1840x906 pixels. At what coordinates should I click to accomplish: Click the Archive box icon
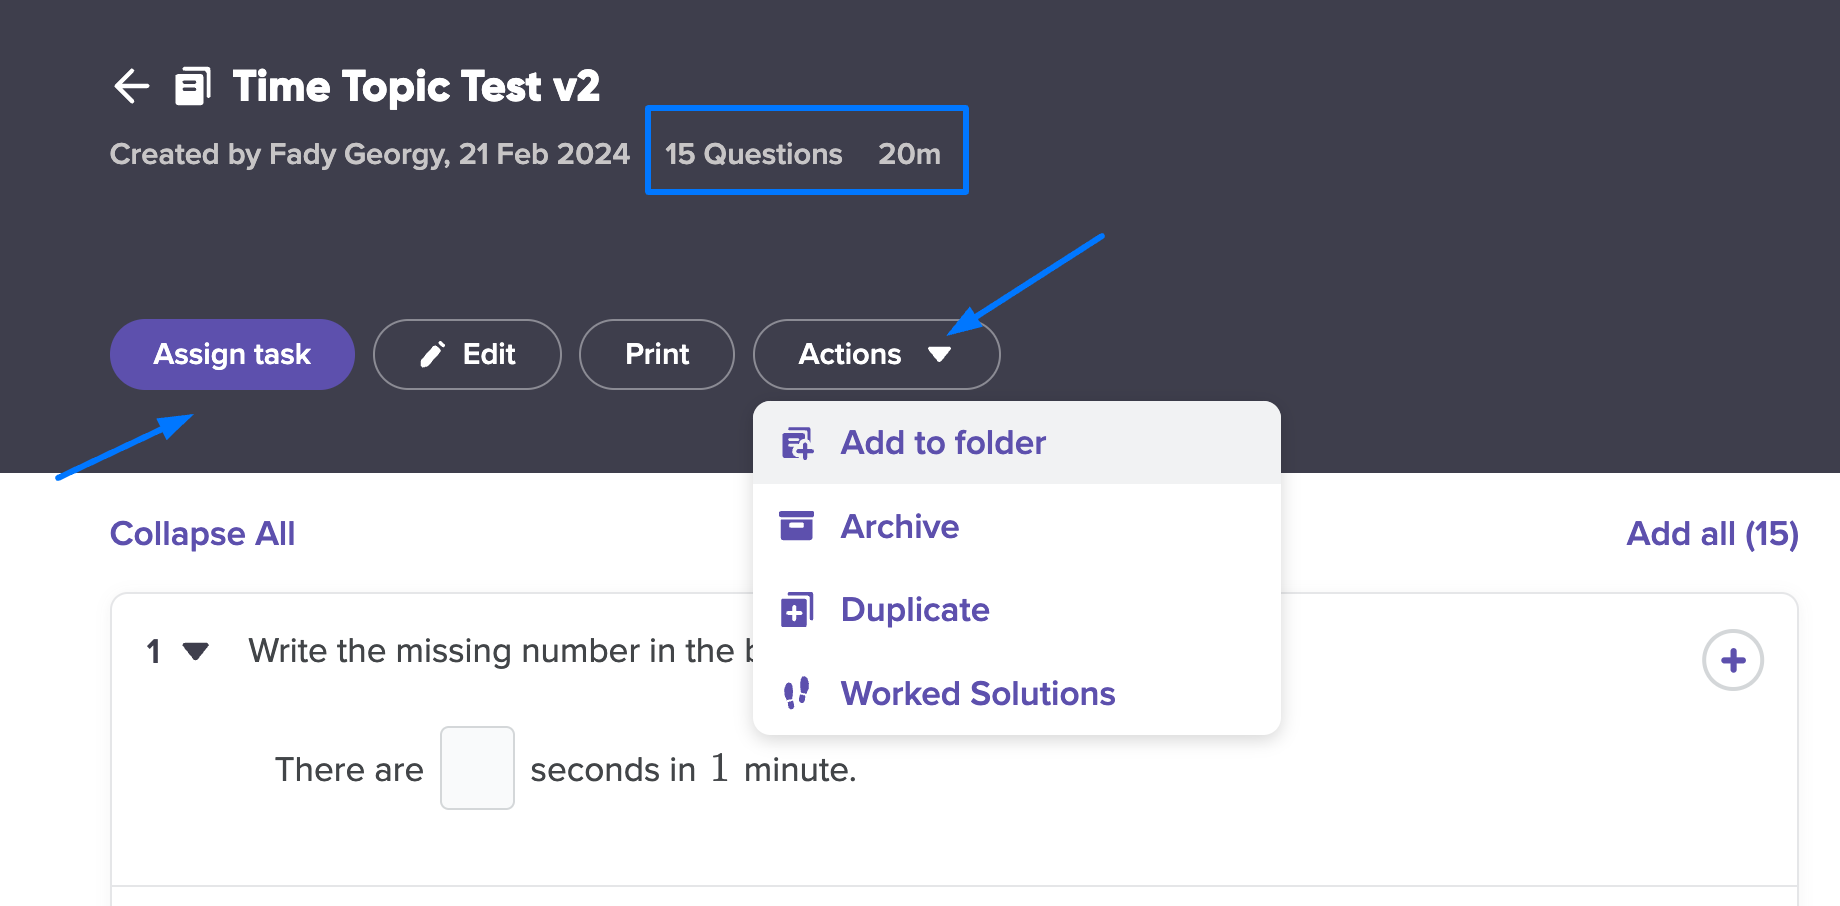coord(797,526)
